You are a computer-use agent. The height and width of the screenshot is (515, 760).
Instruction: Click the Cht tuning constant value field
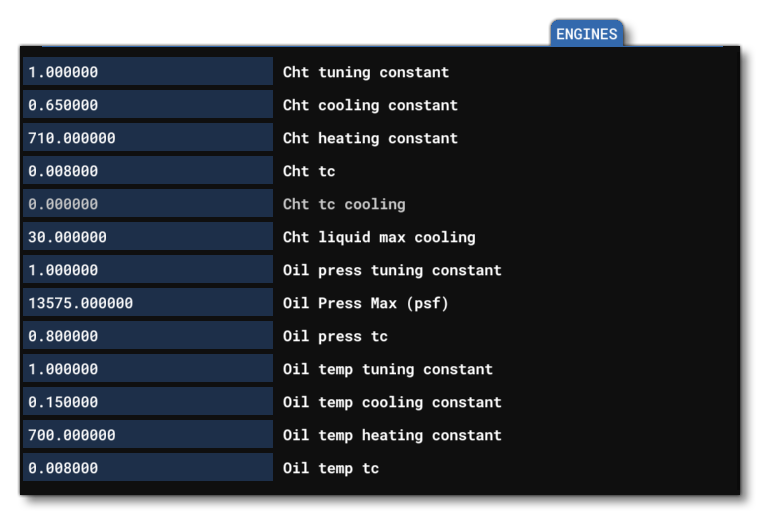pyautogui.click(x=147, y=72)
